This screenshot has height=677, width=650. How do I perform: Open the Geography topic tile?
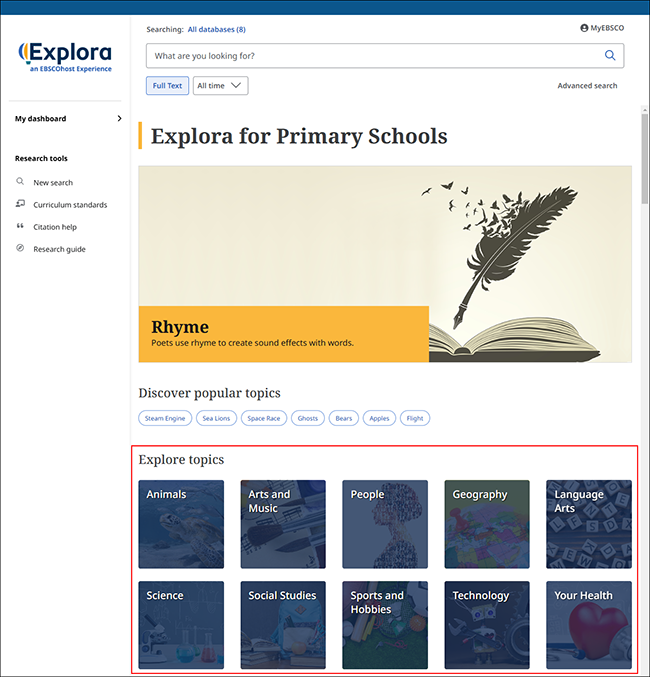[487, 524]
